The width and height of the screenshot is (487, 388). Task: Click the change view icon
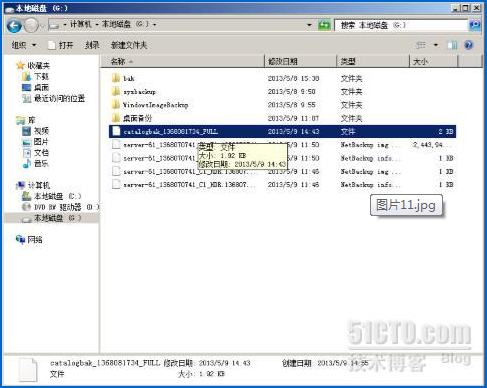[421, 45]
